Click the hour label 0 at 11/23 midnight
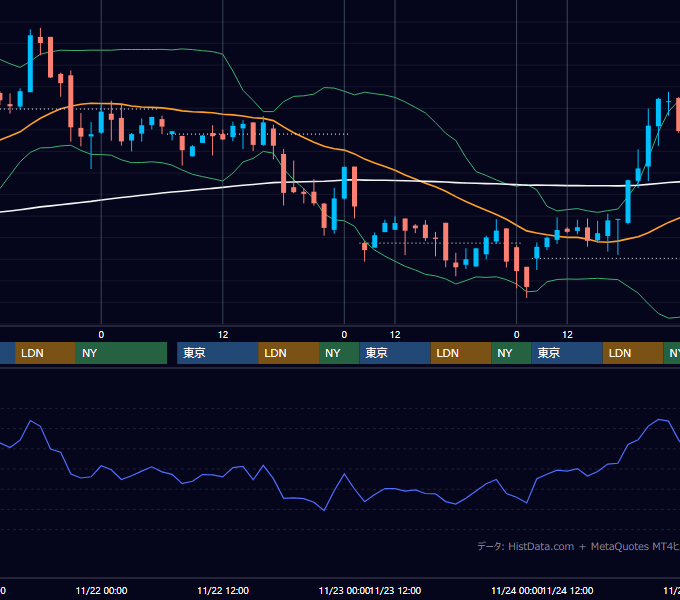This screenshot has height=600, width=680. point(344,335)
